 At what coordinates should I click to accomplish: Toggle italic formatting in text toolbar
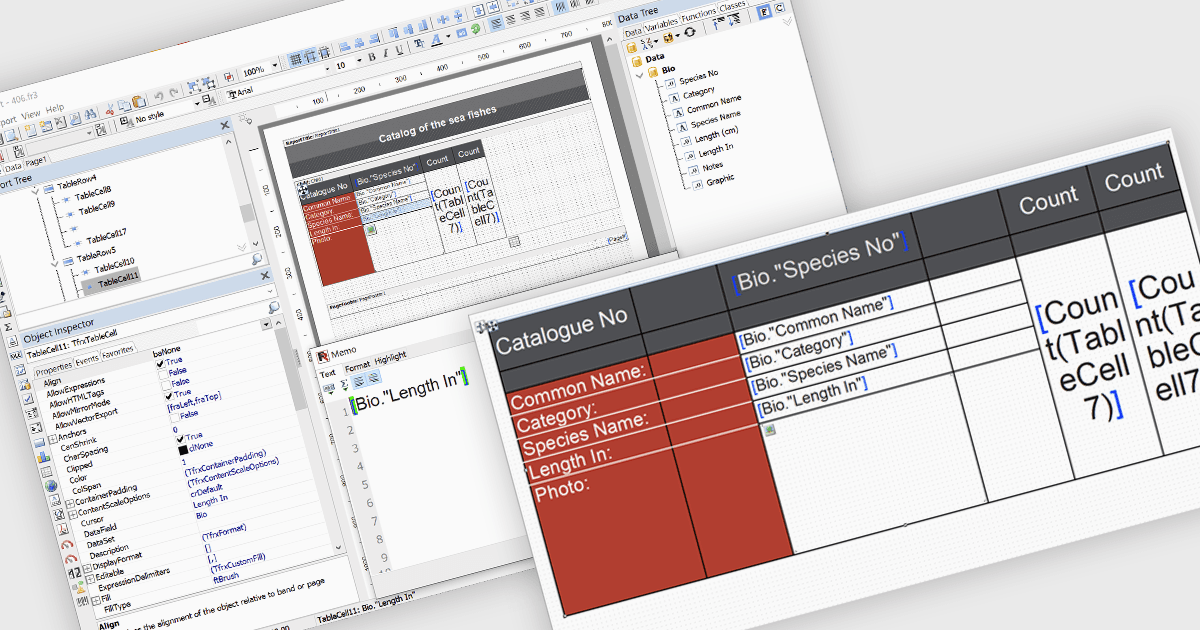[x=385, y=53]
